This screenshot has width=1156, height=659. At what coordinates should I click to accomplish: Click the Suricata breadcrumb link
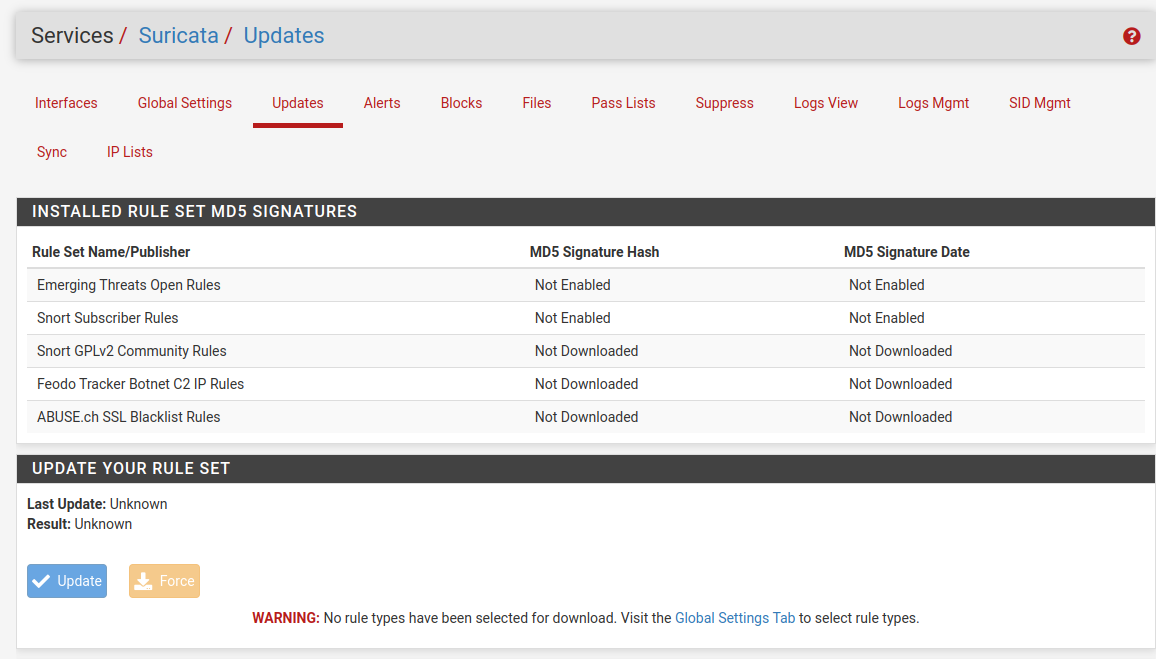[x=178, y=36]
